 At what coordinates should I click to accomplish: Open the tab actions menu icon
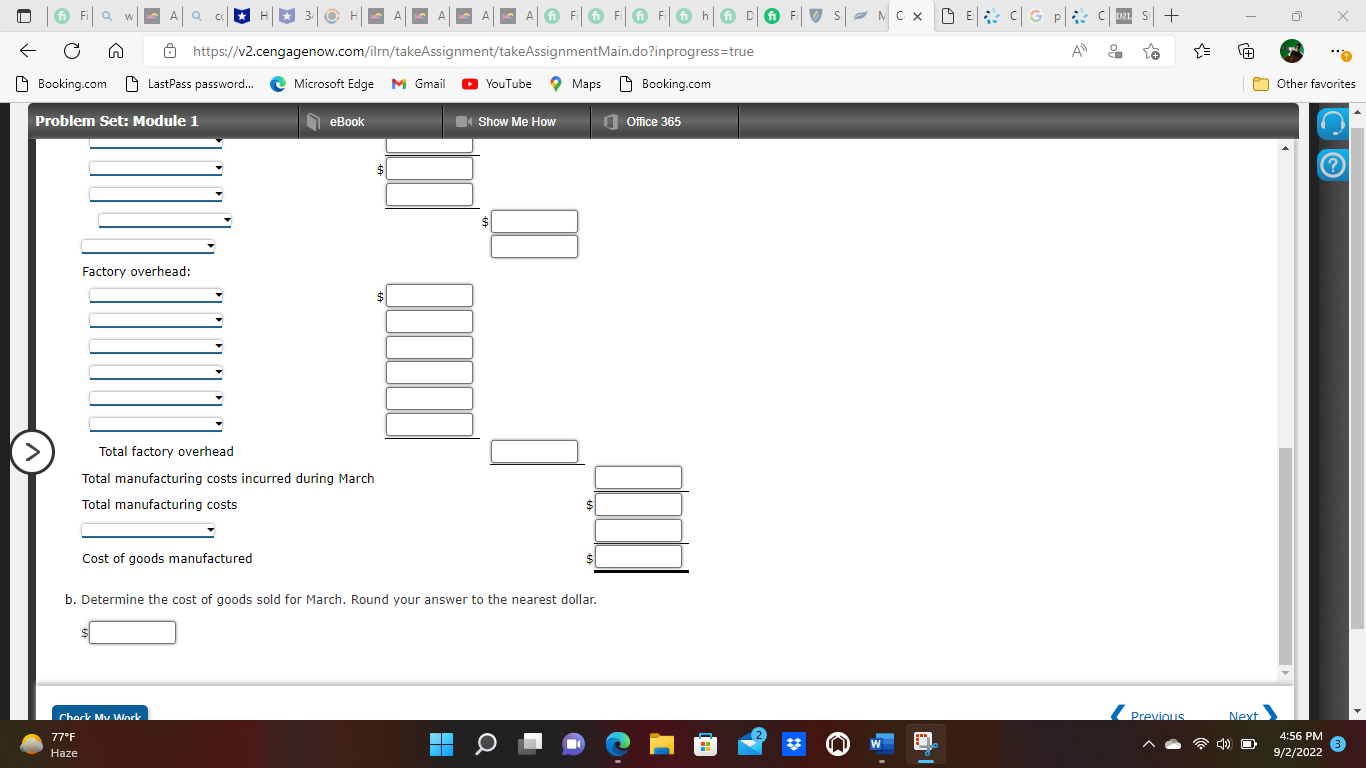pyautogui.click(x=22, y=16)
